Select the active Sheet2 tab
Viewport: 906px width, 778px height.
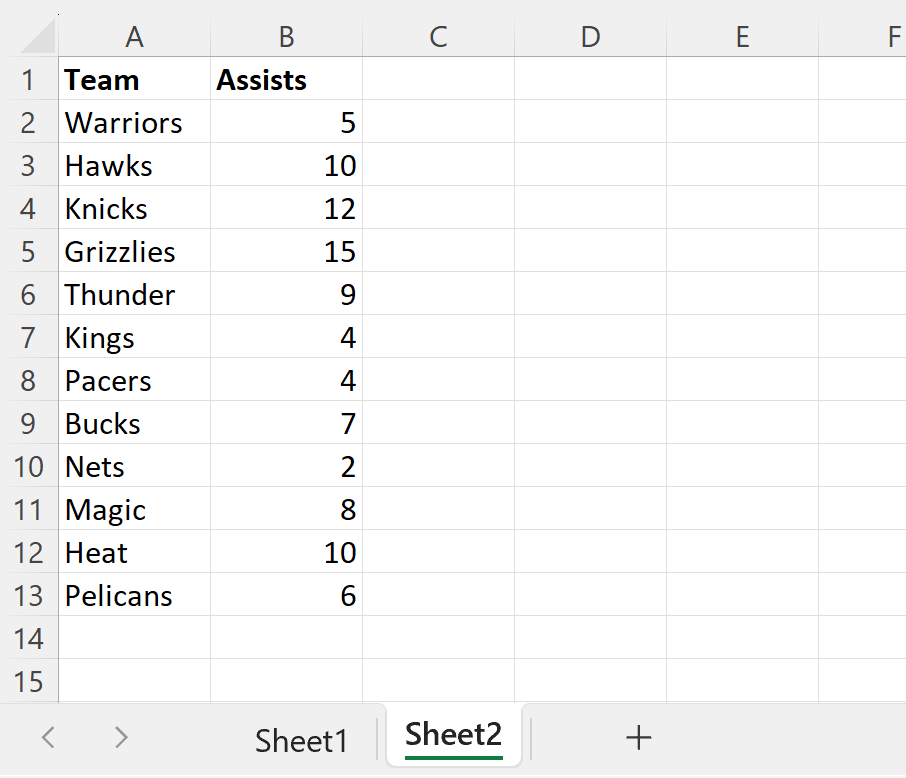[x=453, y=735]
